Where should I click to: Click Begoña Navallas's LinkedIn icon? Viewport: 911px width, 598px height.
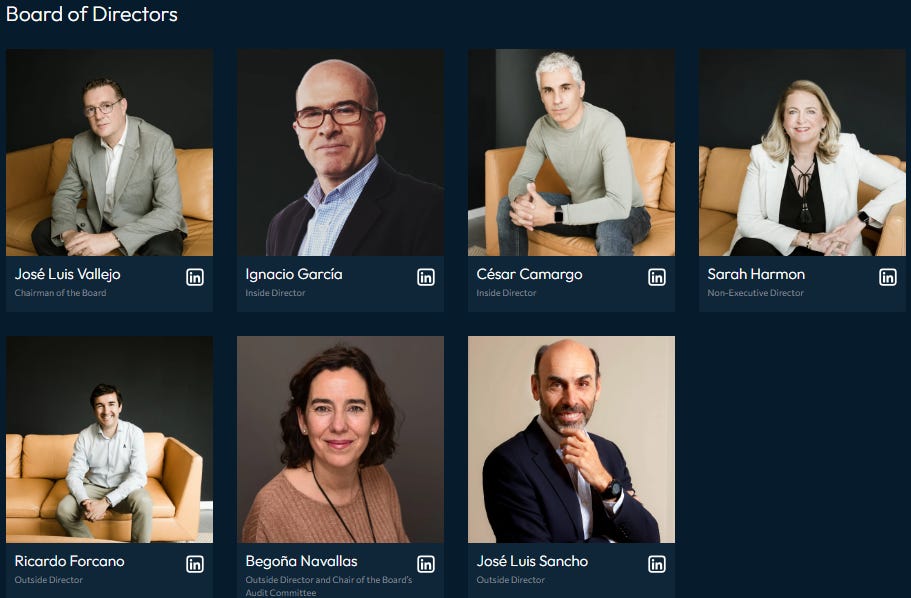(426, 564)
